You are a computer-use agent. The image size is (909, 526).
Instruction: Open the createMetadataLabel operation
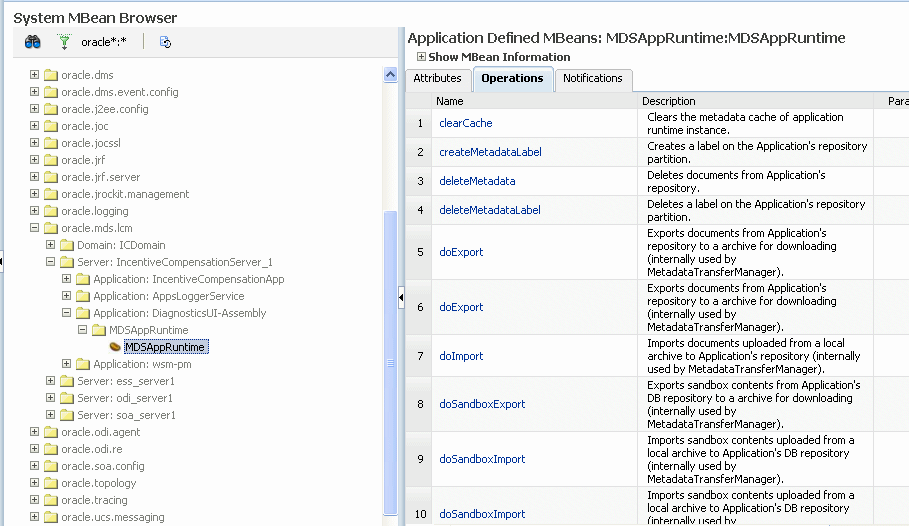[490, 152]
